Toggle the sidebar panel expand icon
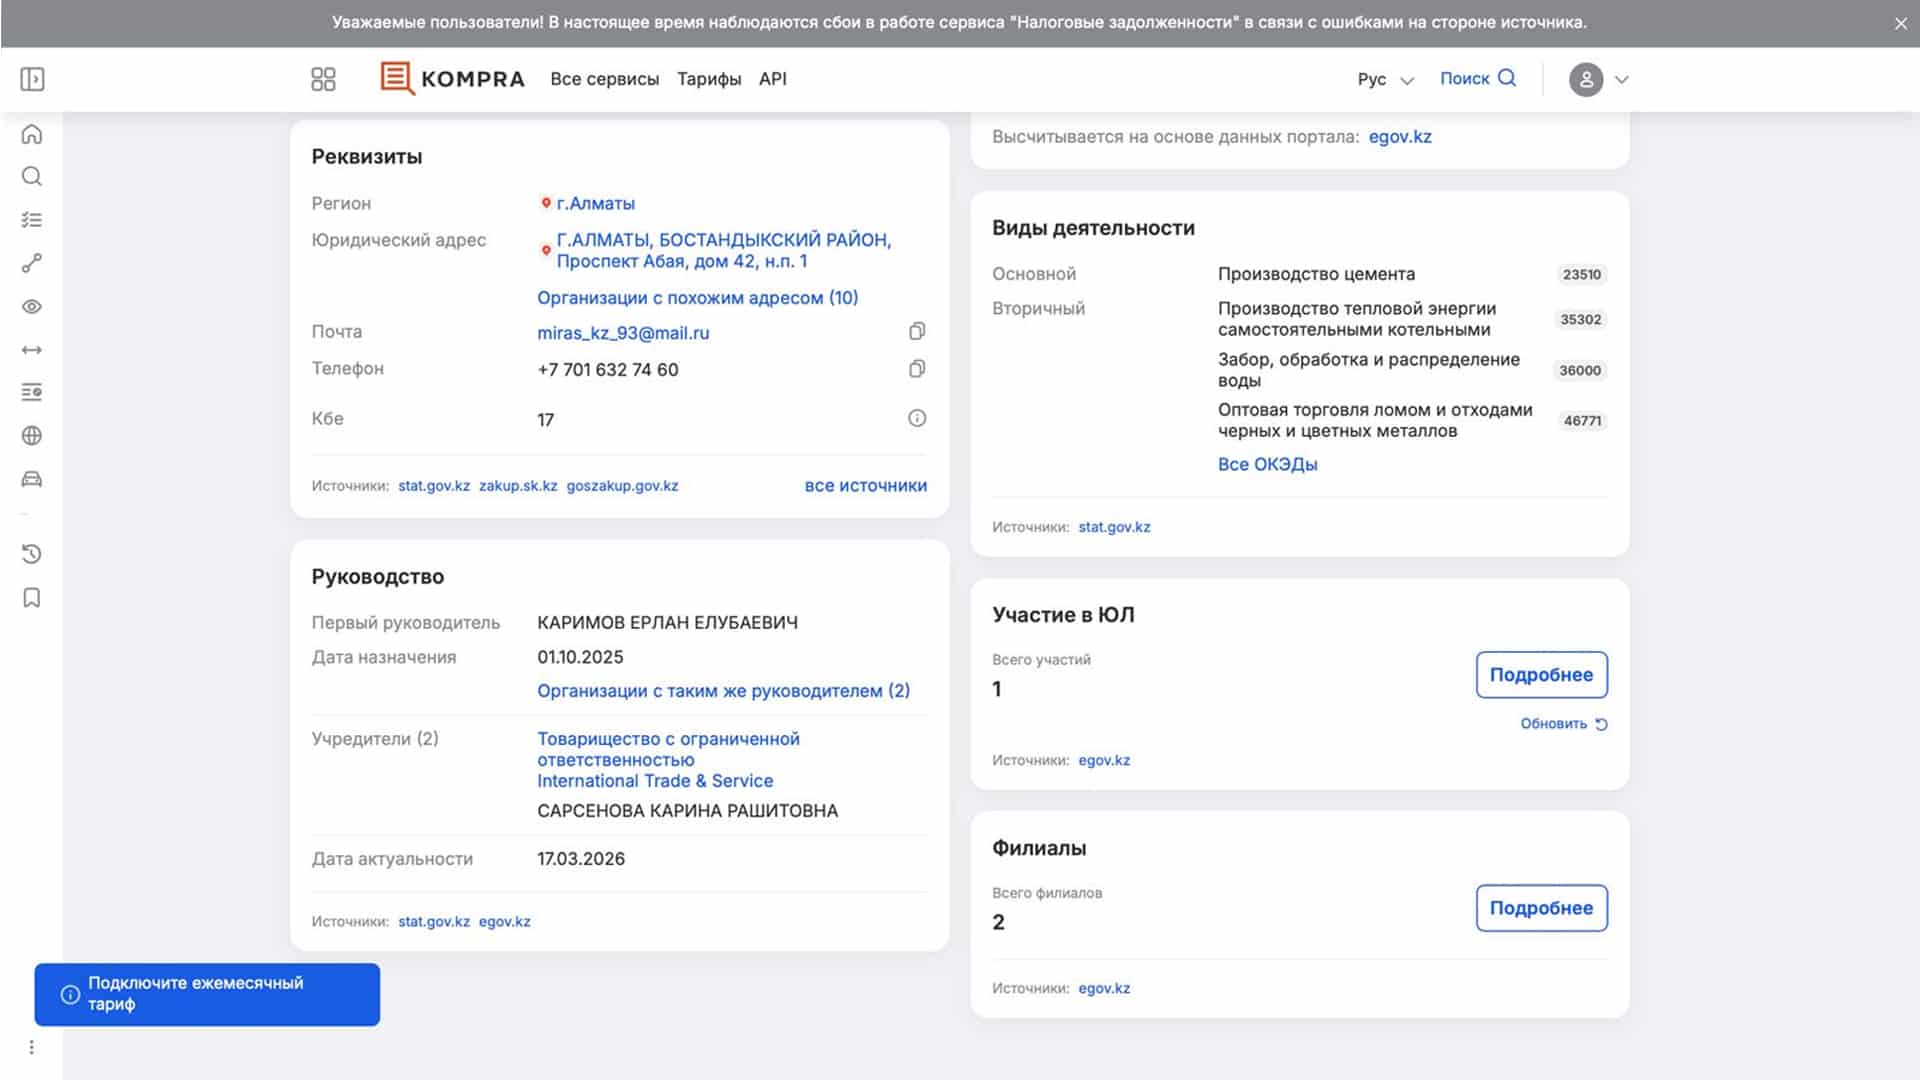Image resolution: width=1920 pixels, height=1080 pixels. point(32,79)
